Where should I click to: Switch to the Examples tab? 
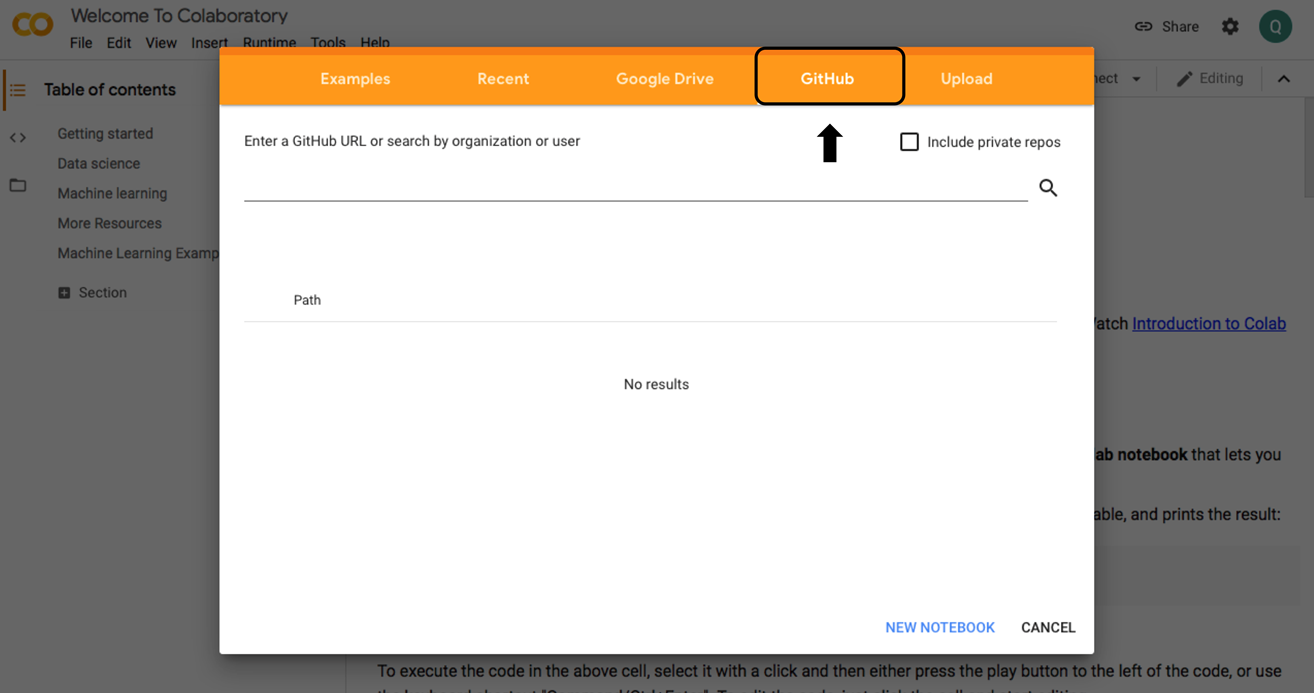coord(355,79)
